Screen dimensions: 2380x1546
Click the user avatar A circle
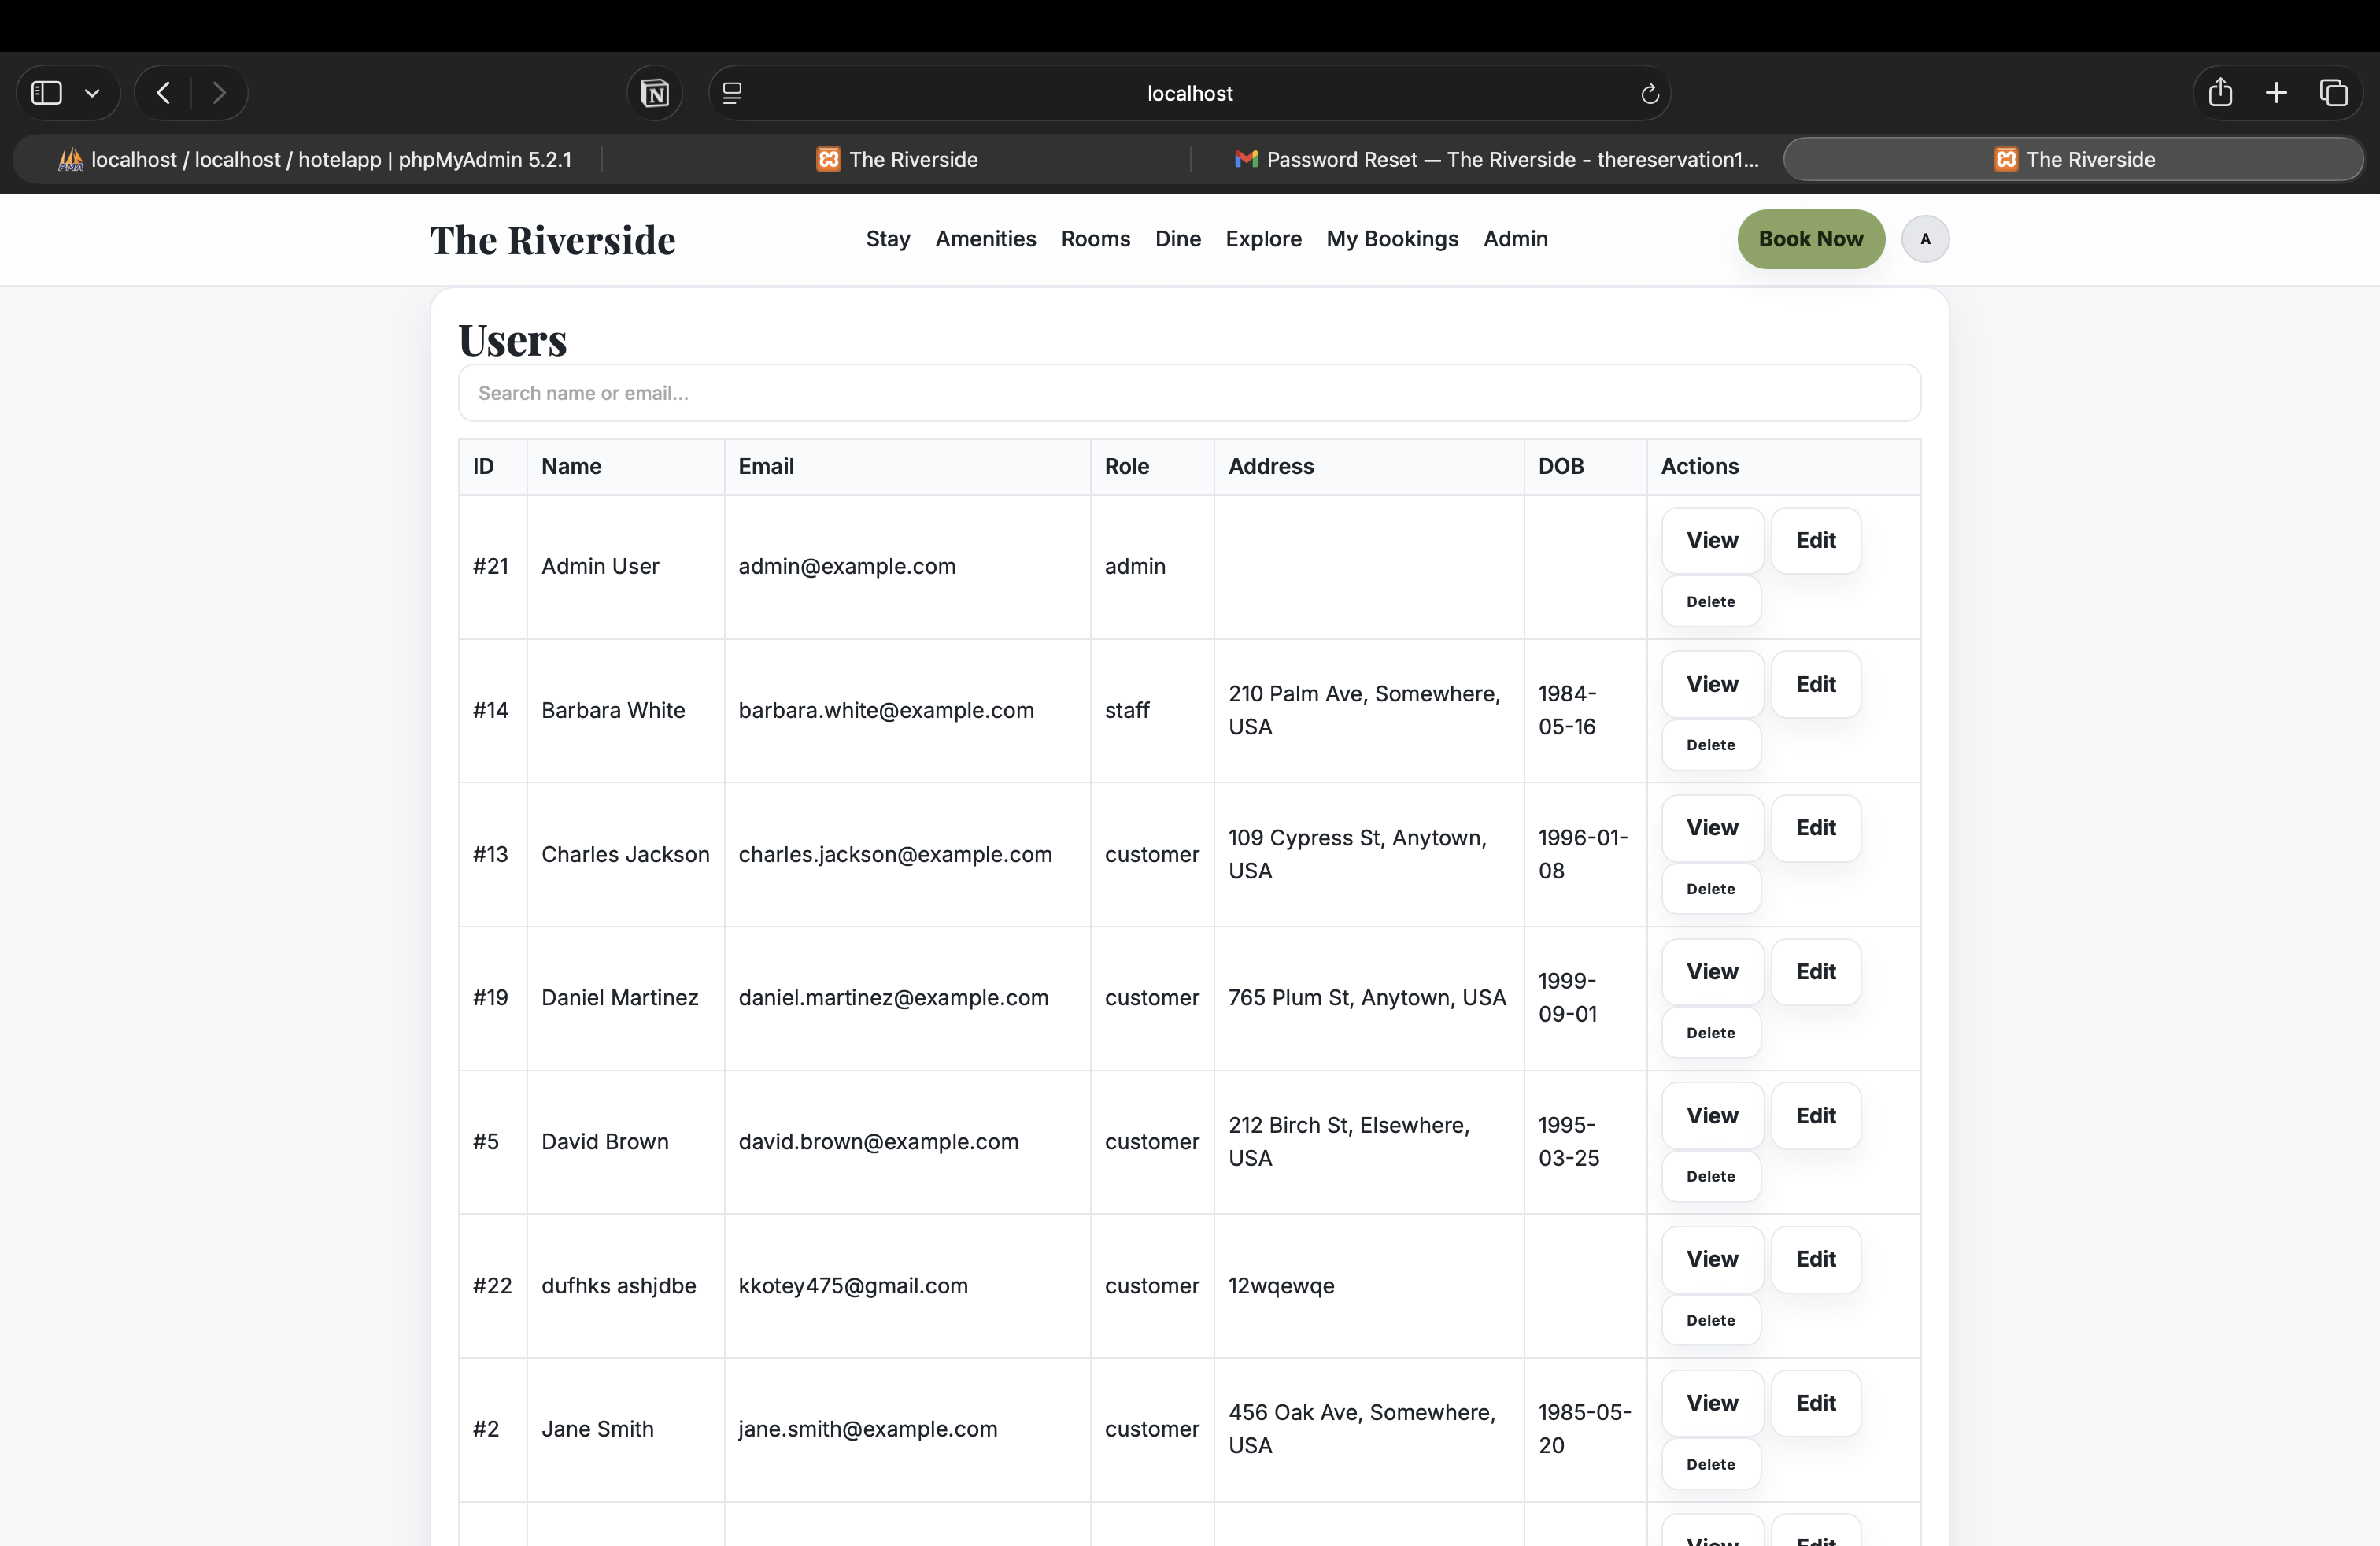pos(1924,239)
